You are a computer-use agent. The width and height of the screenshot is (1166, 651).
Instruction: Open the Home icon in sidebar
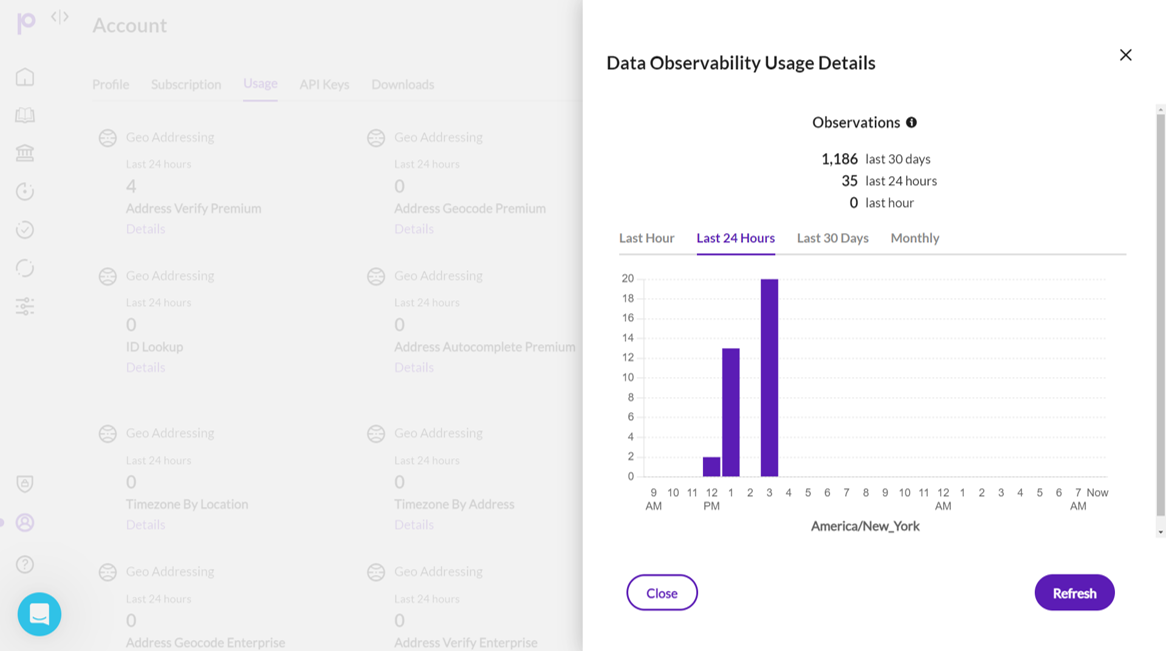(25, 77)
